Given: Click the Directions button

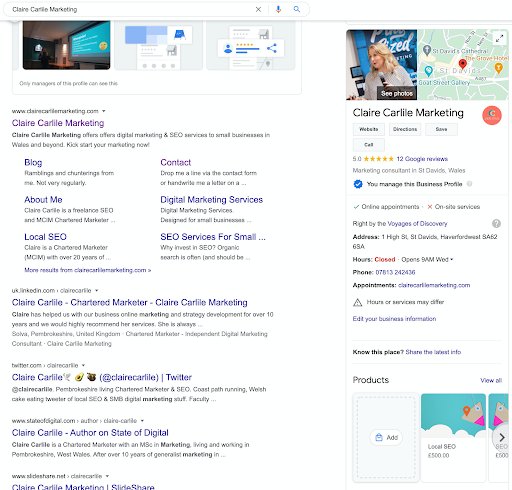Looking at the screenshot, I should (405, 129).
